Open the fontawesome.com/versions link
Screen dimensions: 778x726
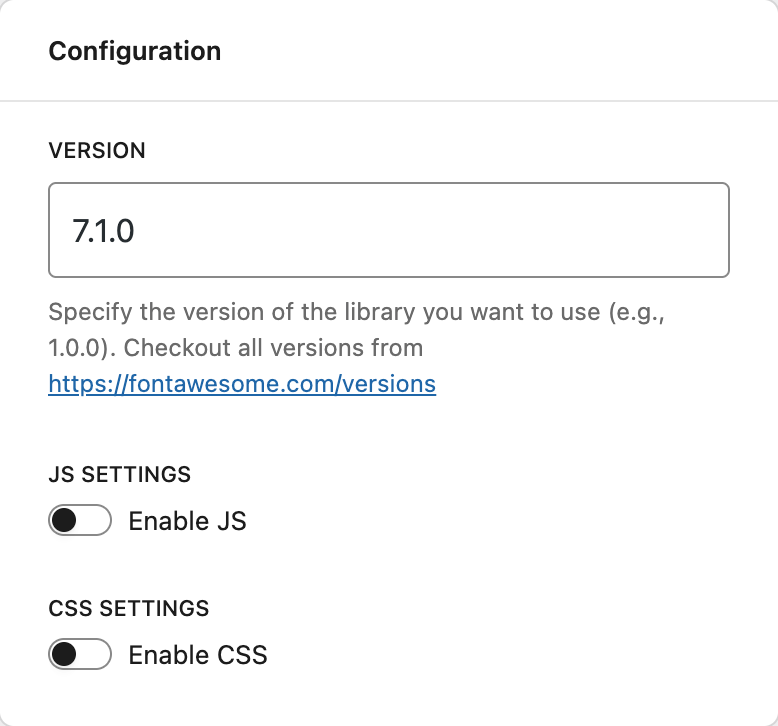pos(242,384)
